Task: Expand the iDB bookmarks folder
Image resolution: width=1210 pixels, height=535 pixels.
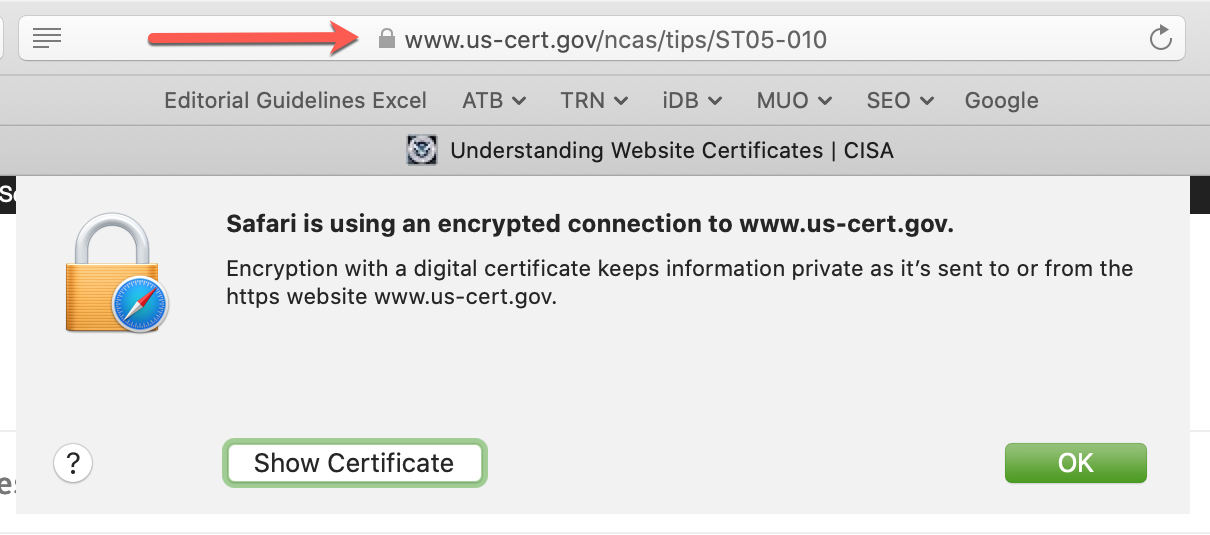Action: (x=693, y=101)
